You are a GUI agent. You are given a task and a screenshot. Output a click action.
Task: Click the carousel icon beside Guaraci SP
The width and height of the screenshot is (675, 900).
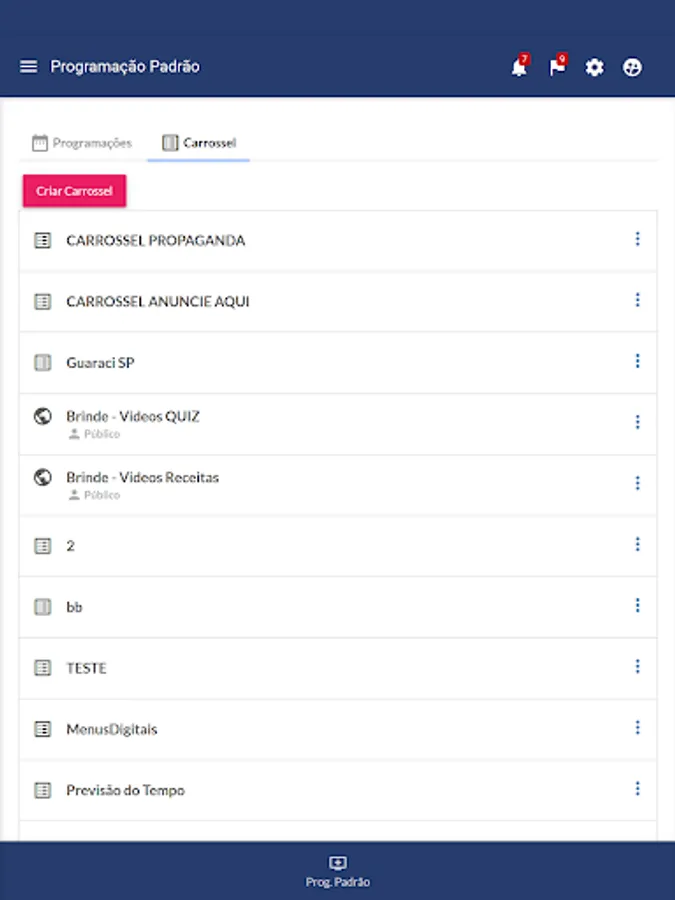[42, 363]
